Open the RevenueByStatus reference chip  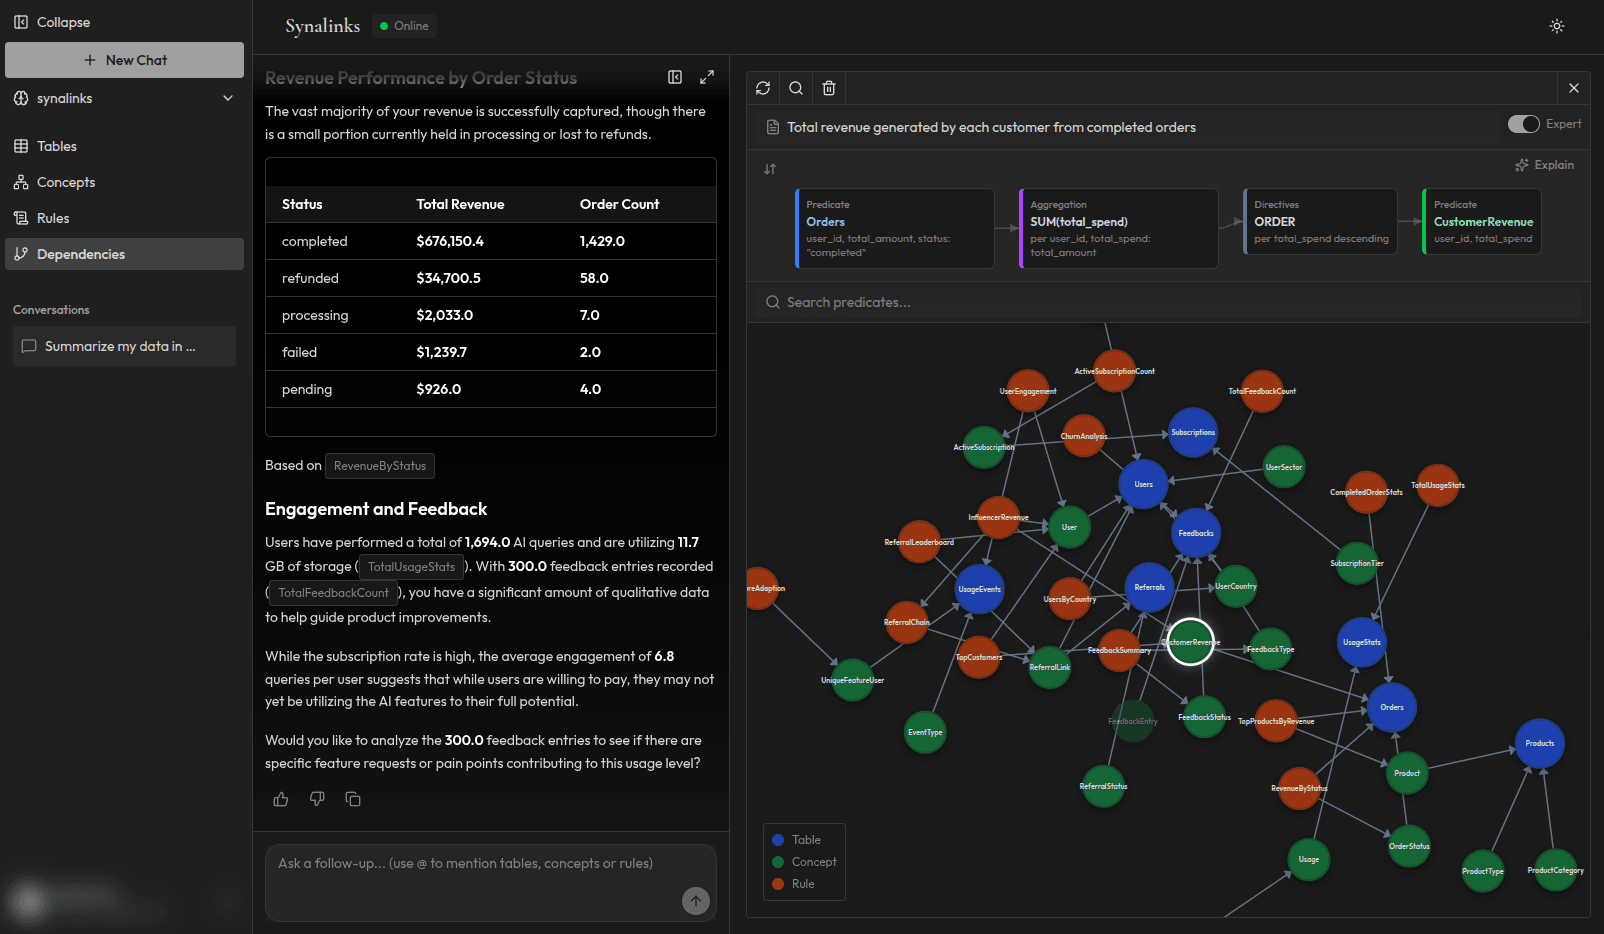tap(379, 465)
